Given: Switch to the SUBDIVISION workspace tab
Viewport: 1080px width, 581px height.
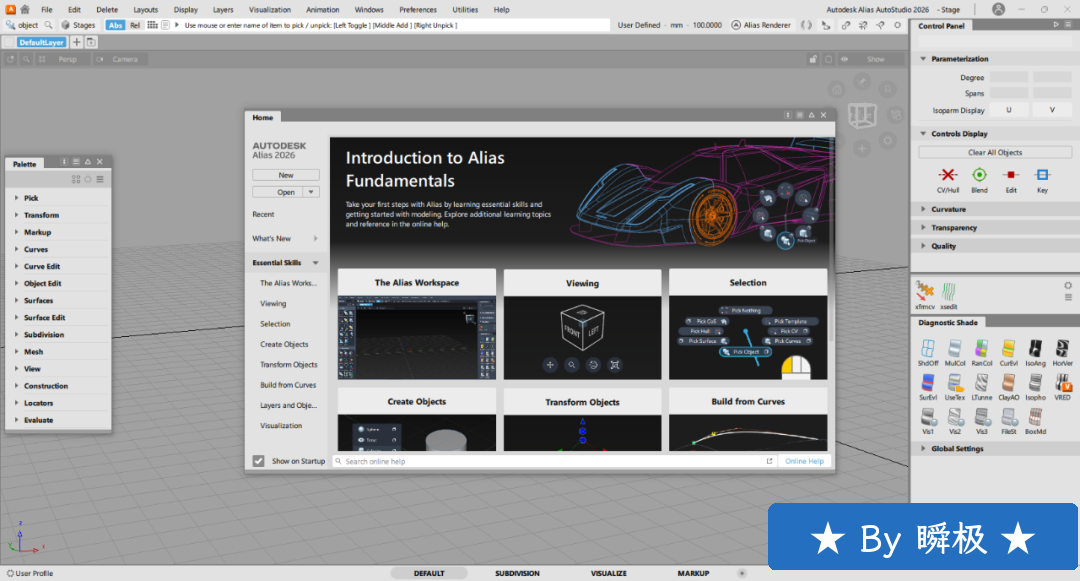Looking at the screenshot, I should tap(517, 573).
